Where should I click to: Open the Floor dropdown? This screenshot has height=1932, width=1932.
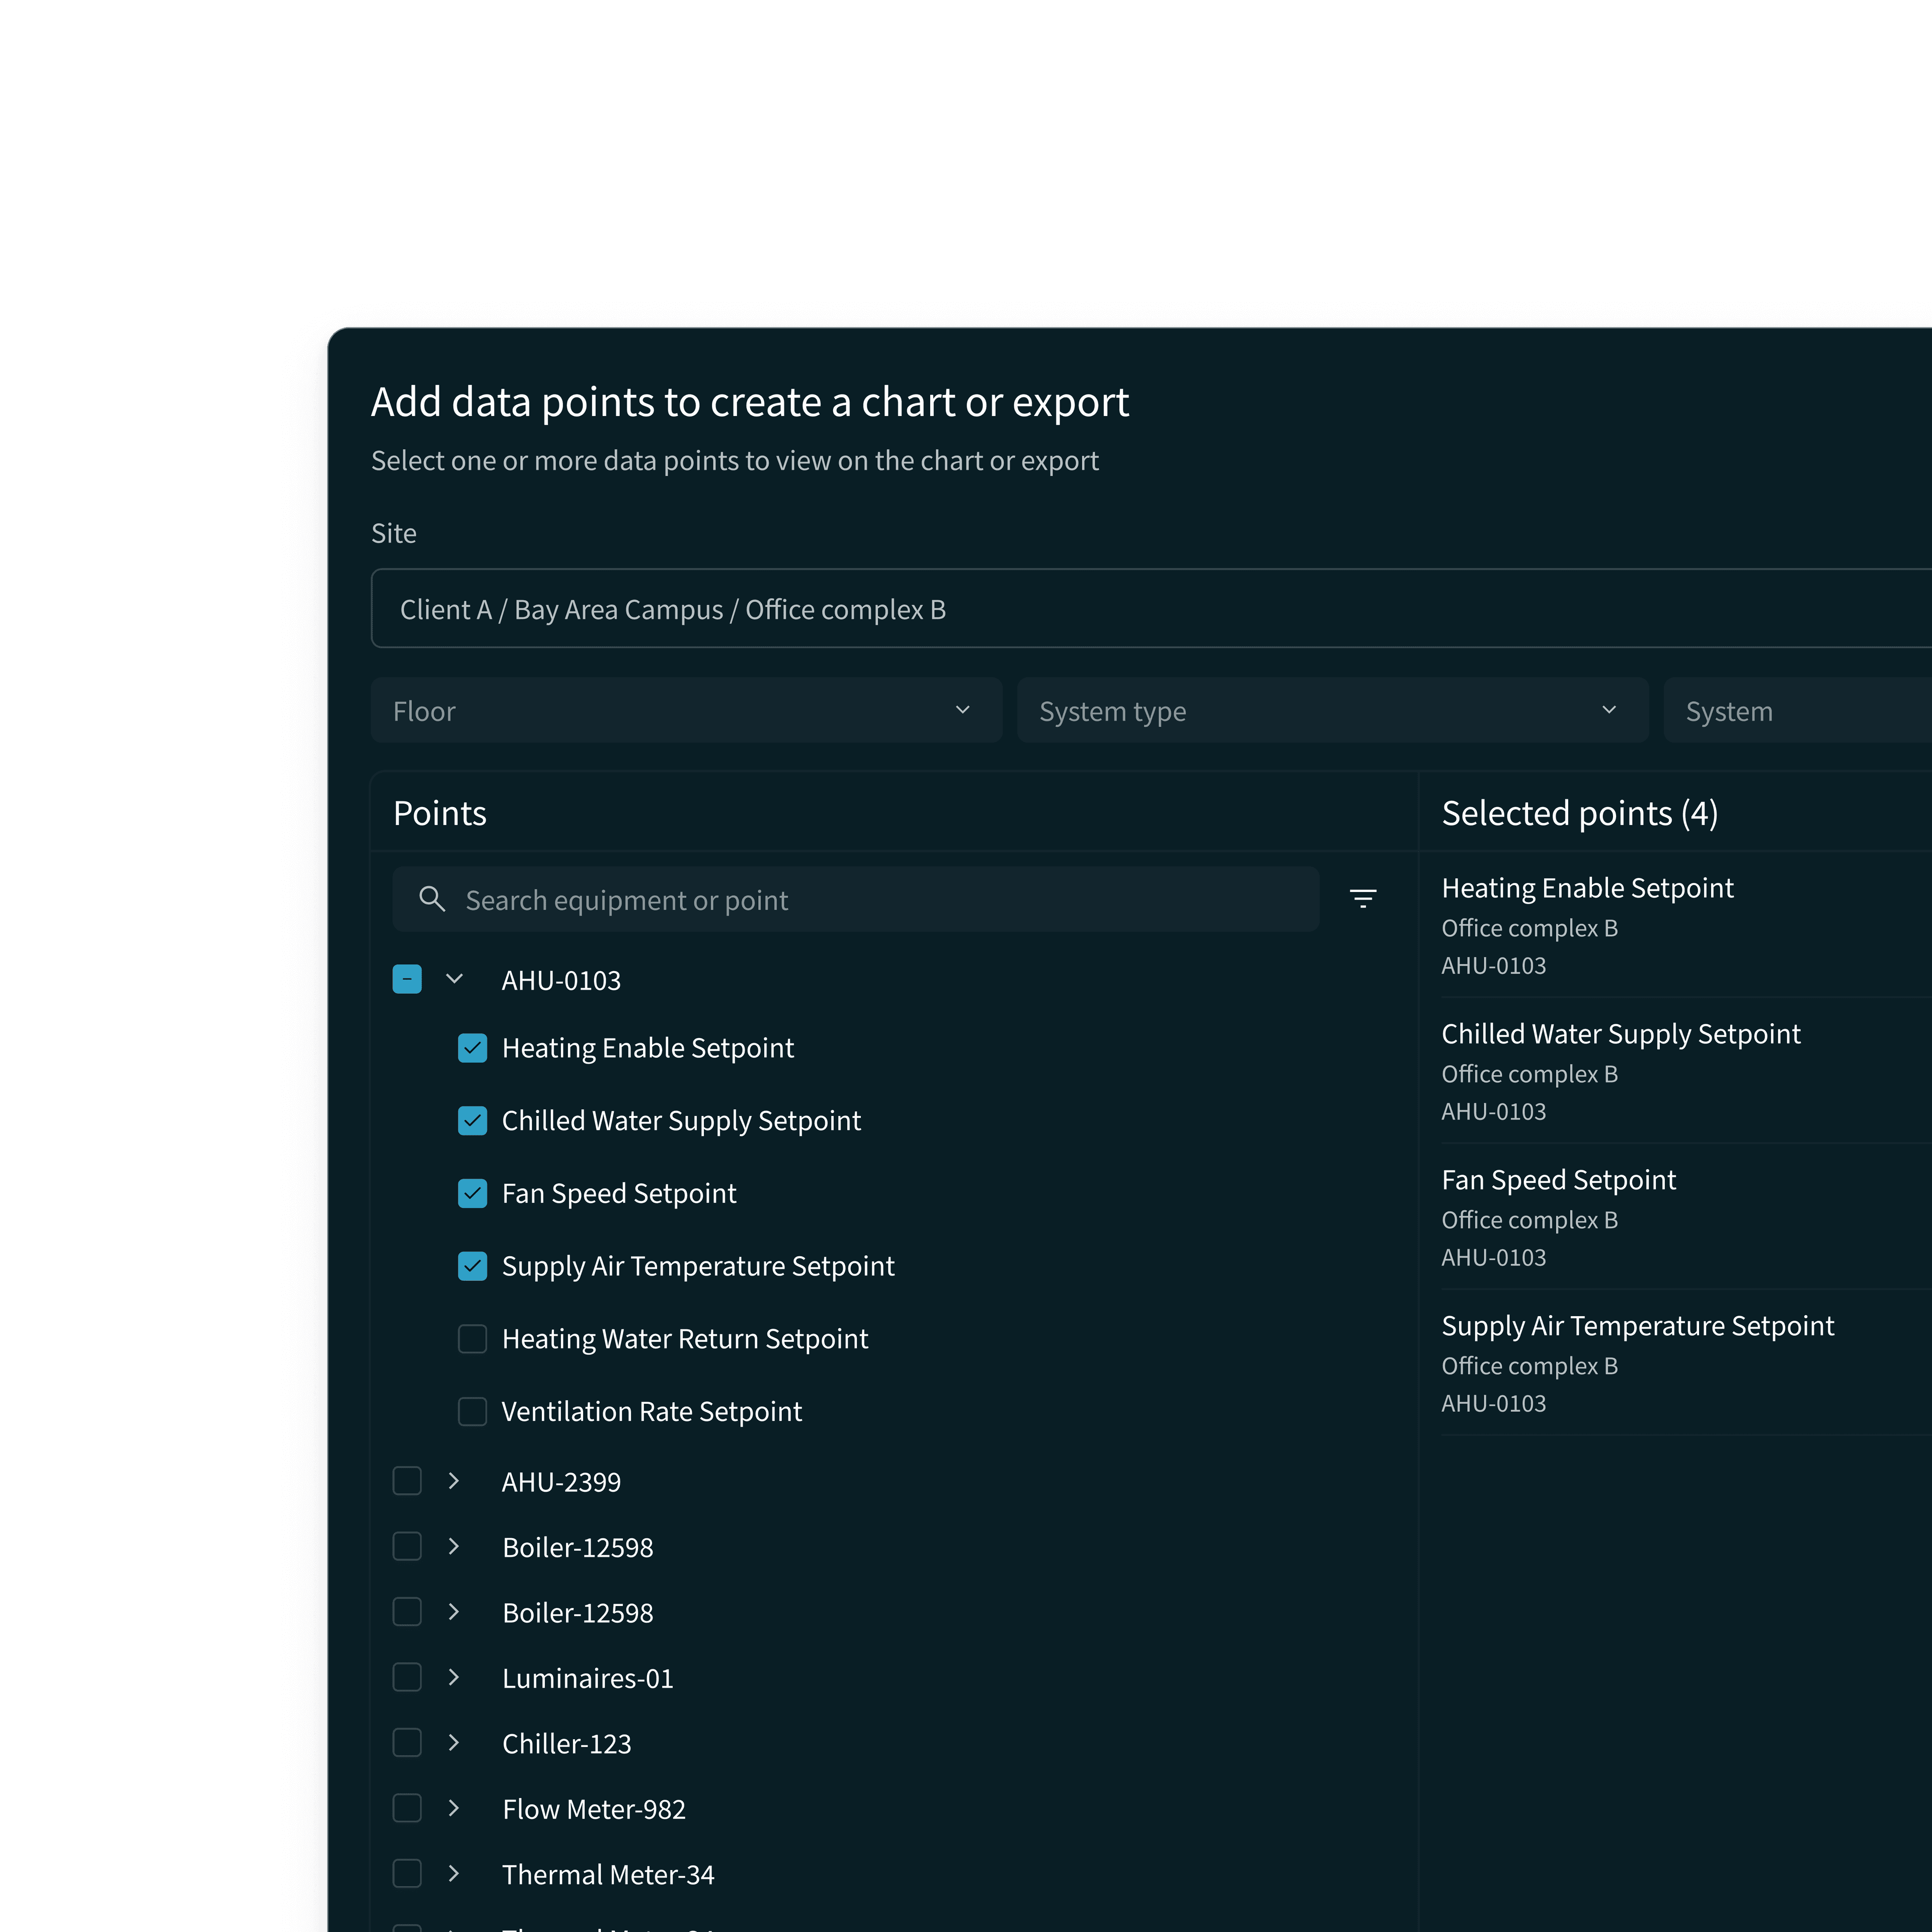coord(686,710)
